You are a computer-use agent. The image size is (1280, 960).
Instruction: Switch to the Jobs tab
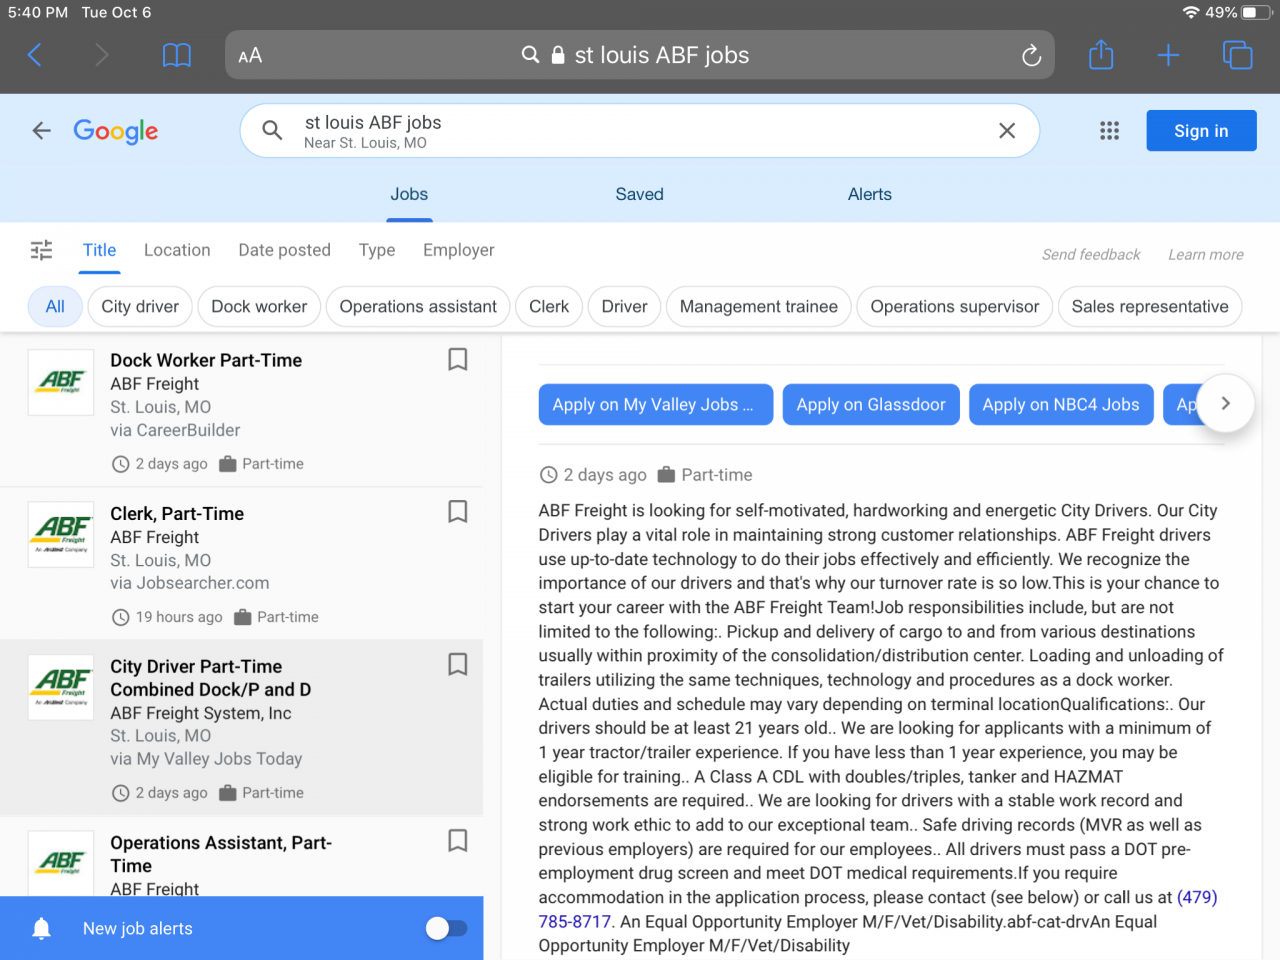409,194
